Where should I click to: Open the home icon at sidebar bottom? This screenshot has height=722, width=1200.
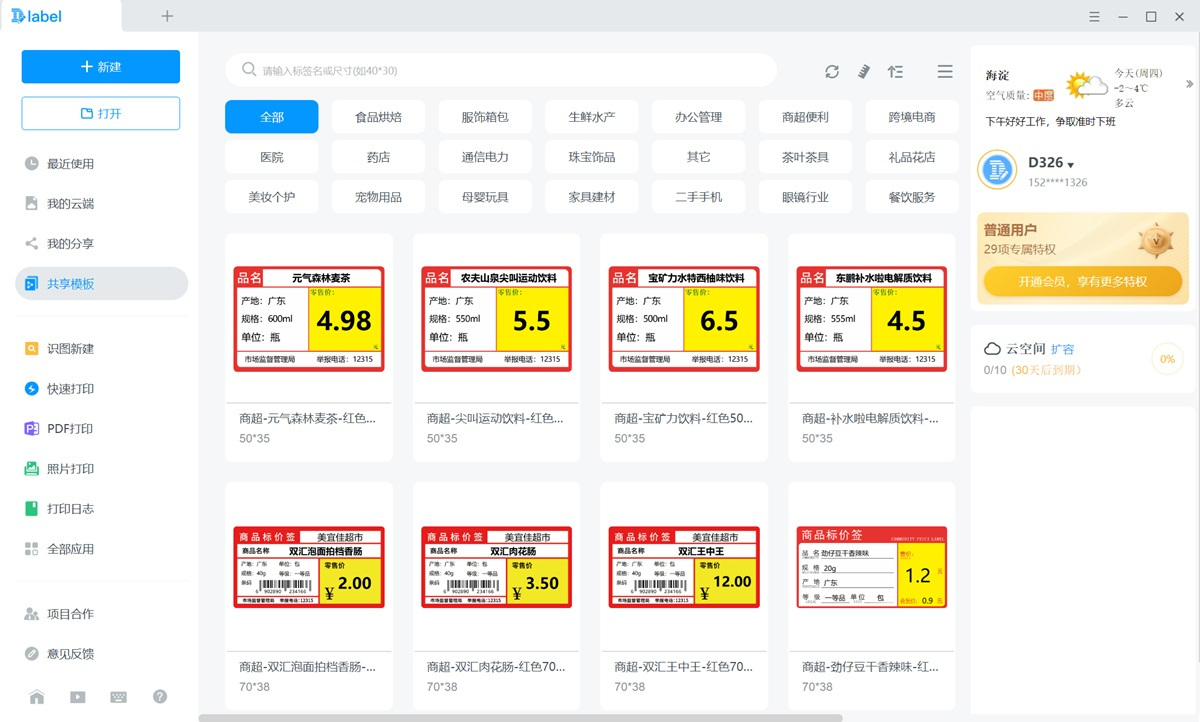click(37, 697)
